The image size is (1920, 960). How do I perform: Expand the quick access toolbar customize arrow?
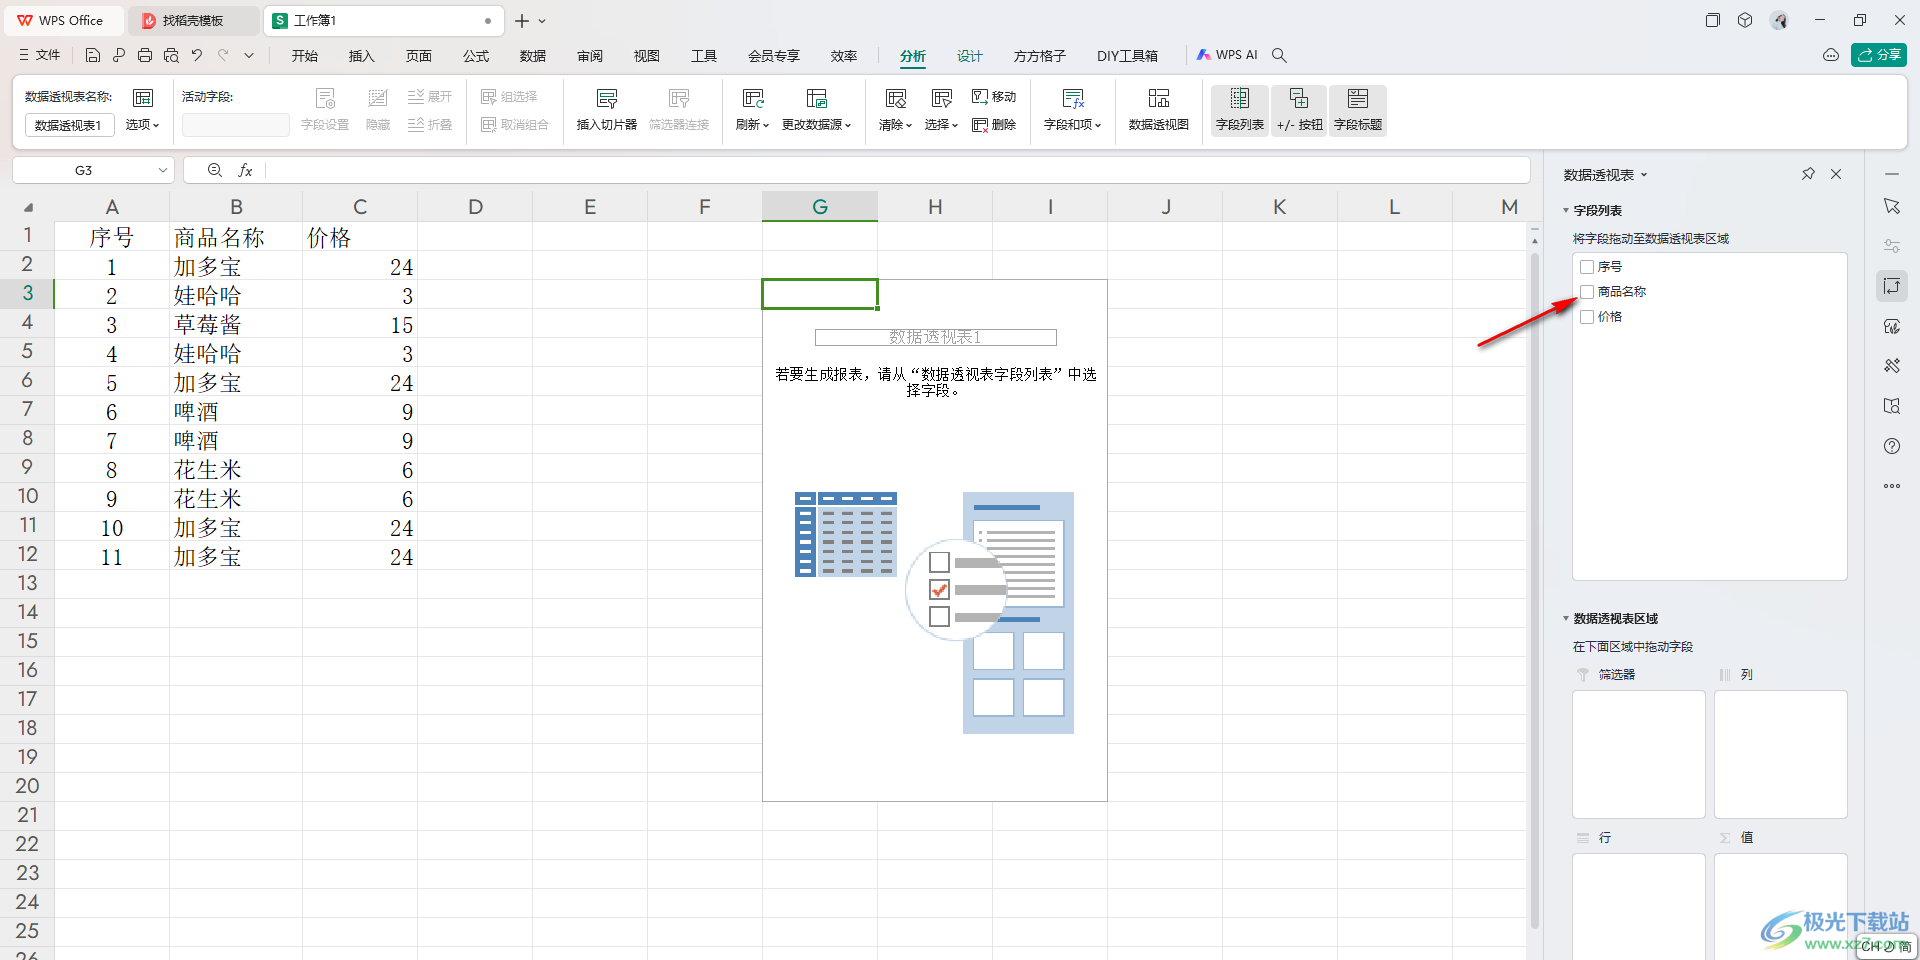pyautogui.click(x=249, y=55)
